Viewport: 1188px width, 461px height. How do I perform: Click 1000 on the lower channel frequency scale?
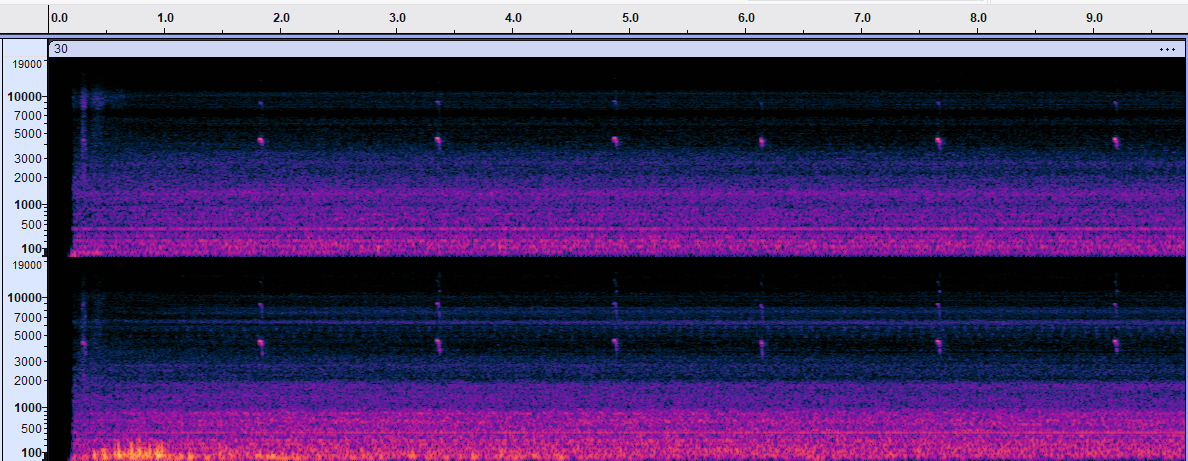(30, 408)
